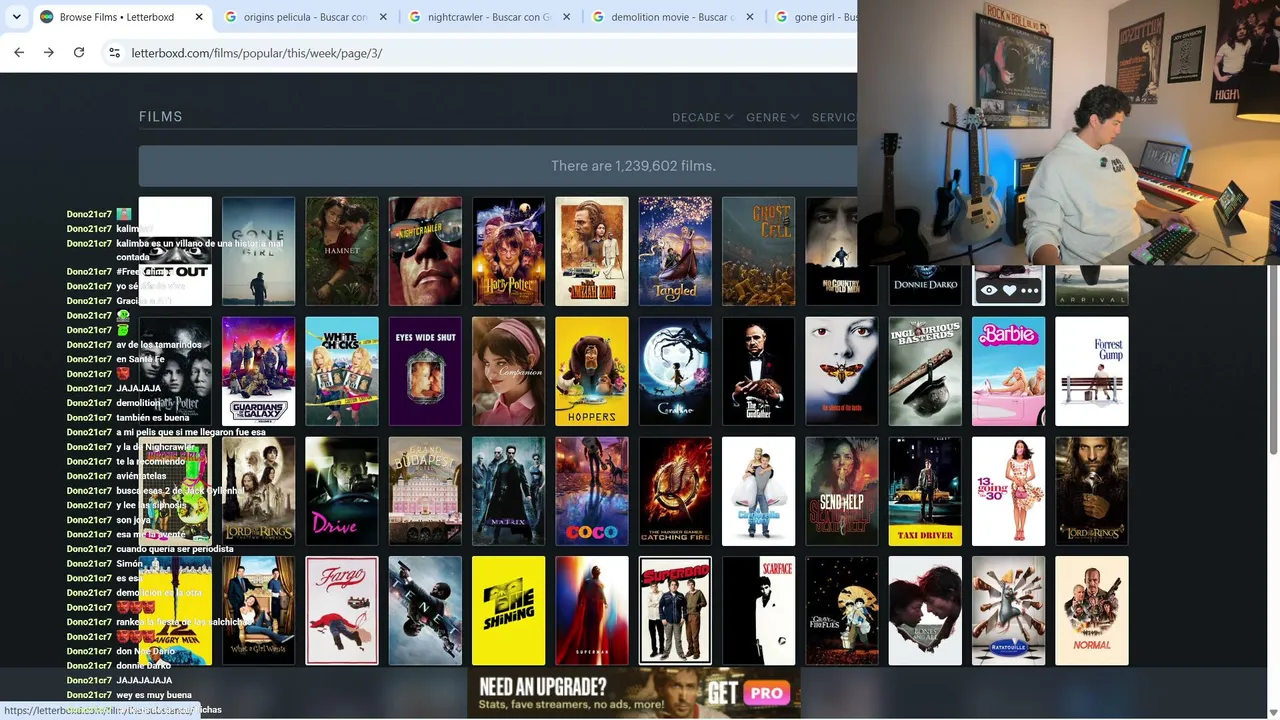This screenshot has height=720, width=1280.
Task: Open the Normal film poster
Action: 1092,611
